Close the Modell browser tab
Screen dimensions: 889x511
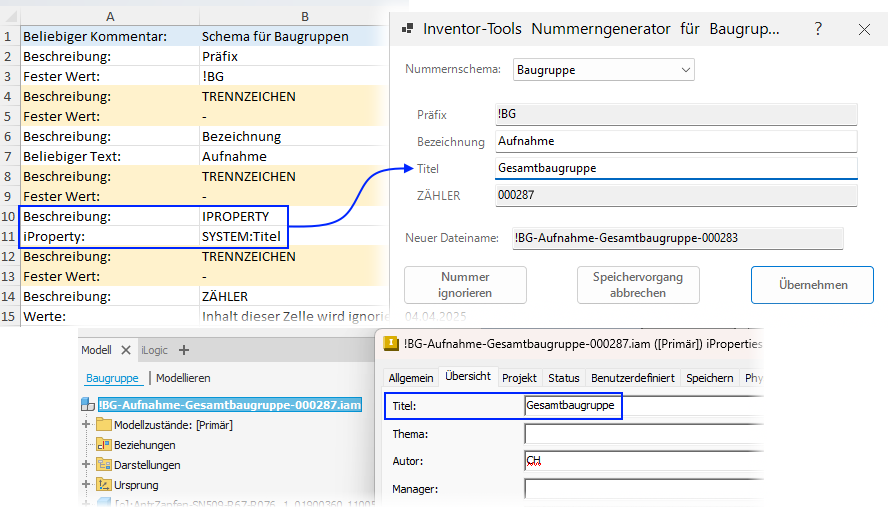(126, 350)
